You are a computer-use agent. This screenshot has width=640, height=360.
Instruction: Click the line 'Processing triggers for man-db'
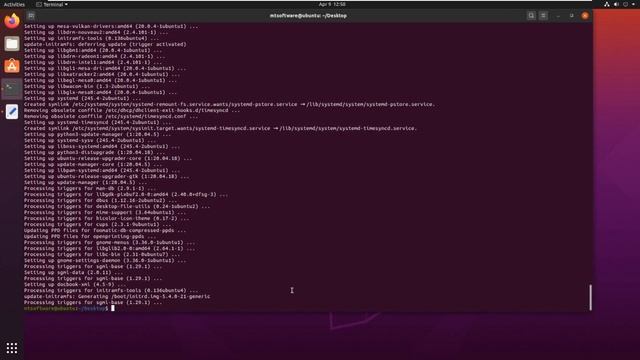pyautogui.click(x=89, y=189)
